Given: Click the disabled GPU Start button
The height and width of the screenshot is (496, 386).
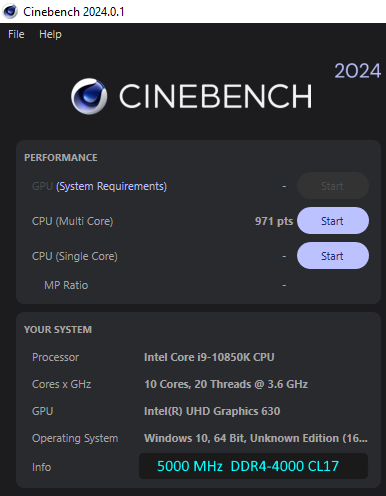Looking at the screenshot, I should 333,186.
